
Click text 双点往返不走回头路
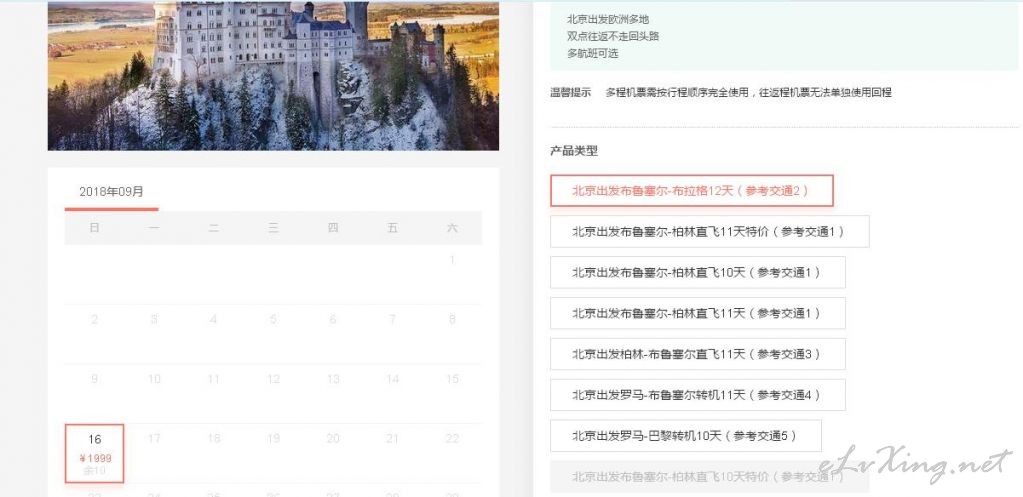coord(613,37)
